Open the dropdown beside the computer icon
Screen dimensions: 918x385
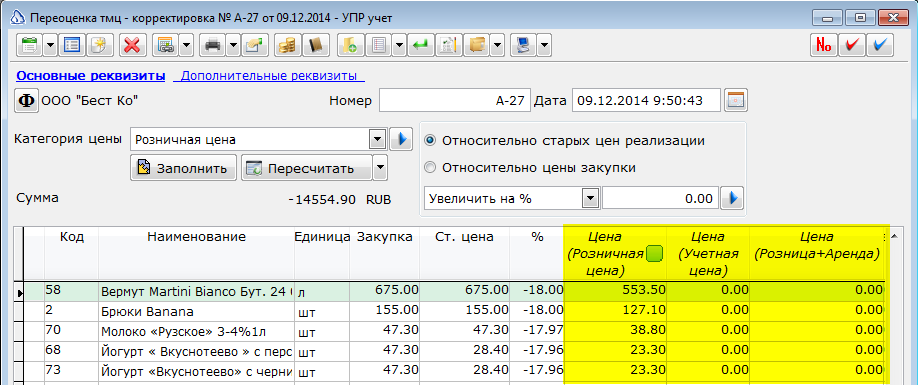click(544, 45)
